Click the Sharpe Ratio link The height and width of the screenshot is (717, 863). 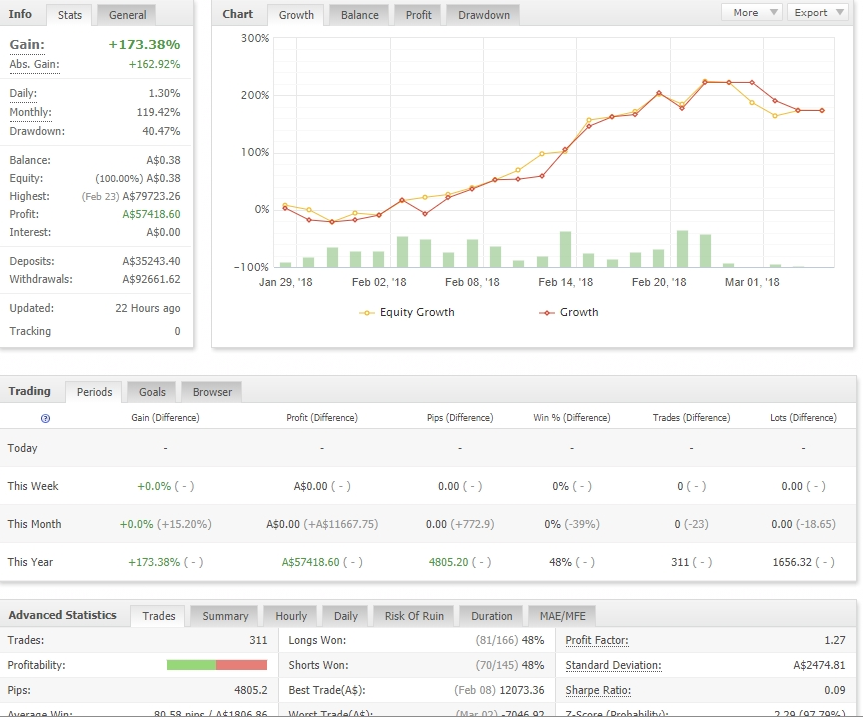(598, 690)
